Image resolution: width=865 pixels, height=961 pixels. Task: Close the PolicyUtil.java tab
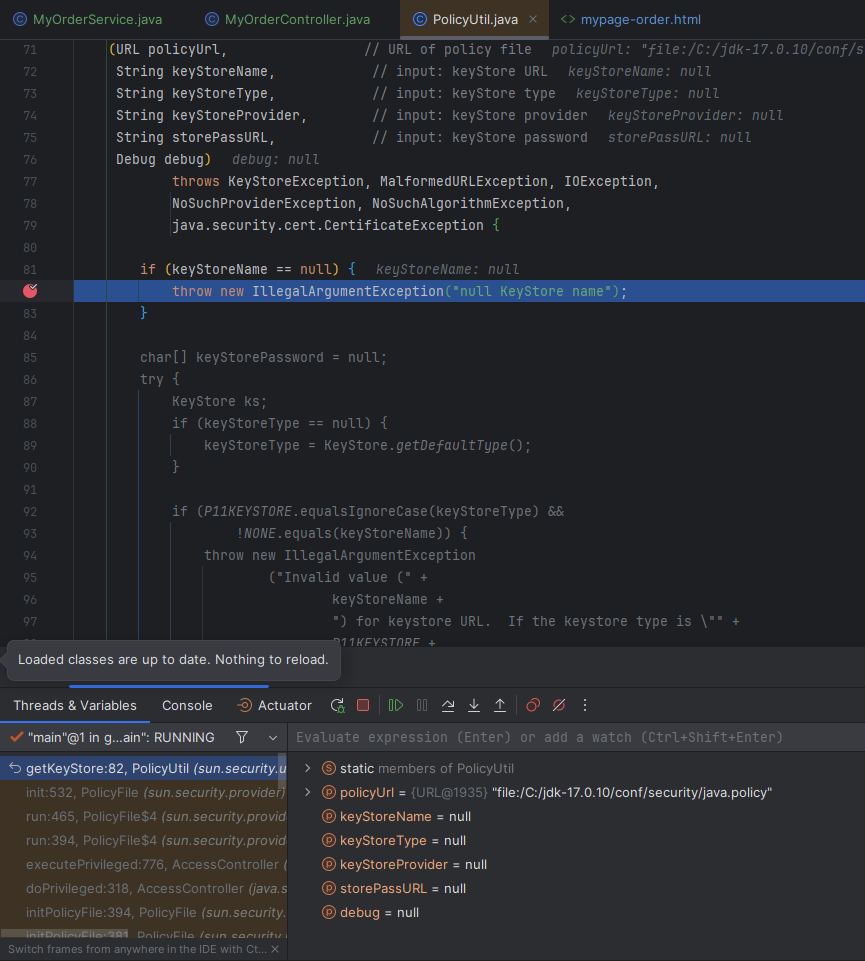[x=533, y=19]
